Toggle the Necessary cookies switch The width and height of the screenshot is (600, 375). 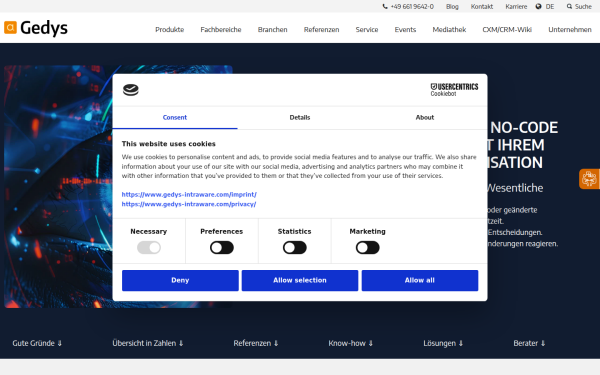point(149,248)
